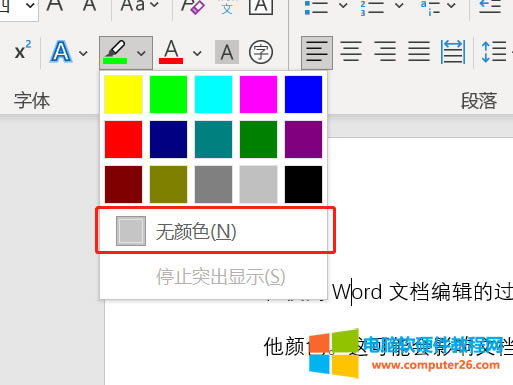Pick the light gray highlight swatch
Viewport: 513px width, 385px height.
click(258, 184)
